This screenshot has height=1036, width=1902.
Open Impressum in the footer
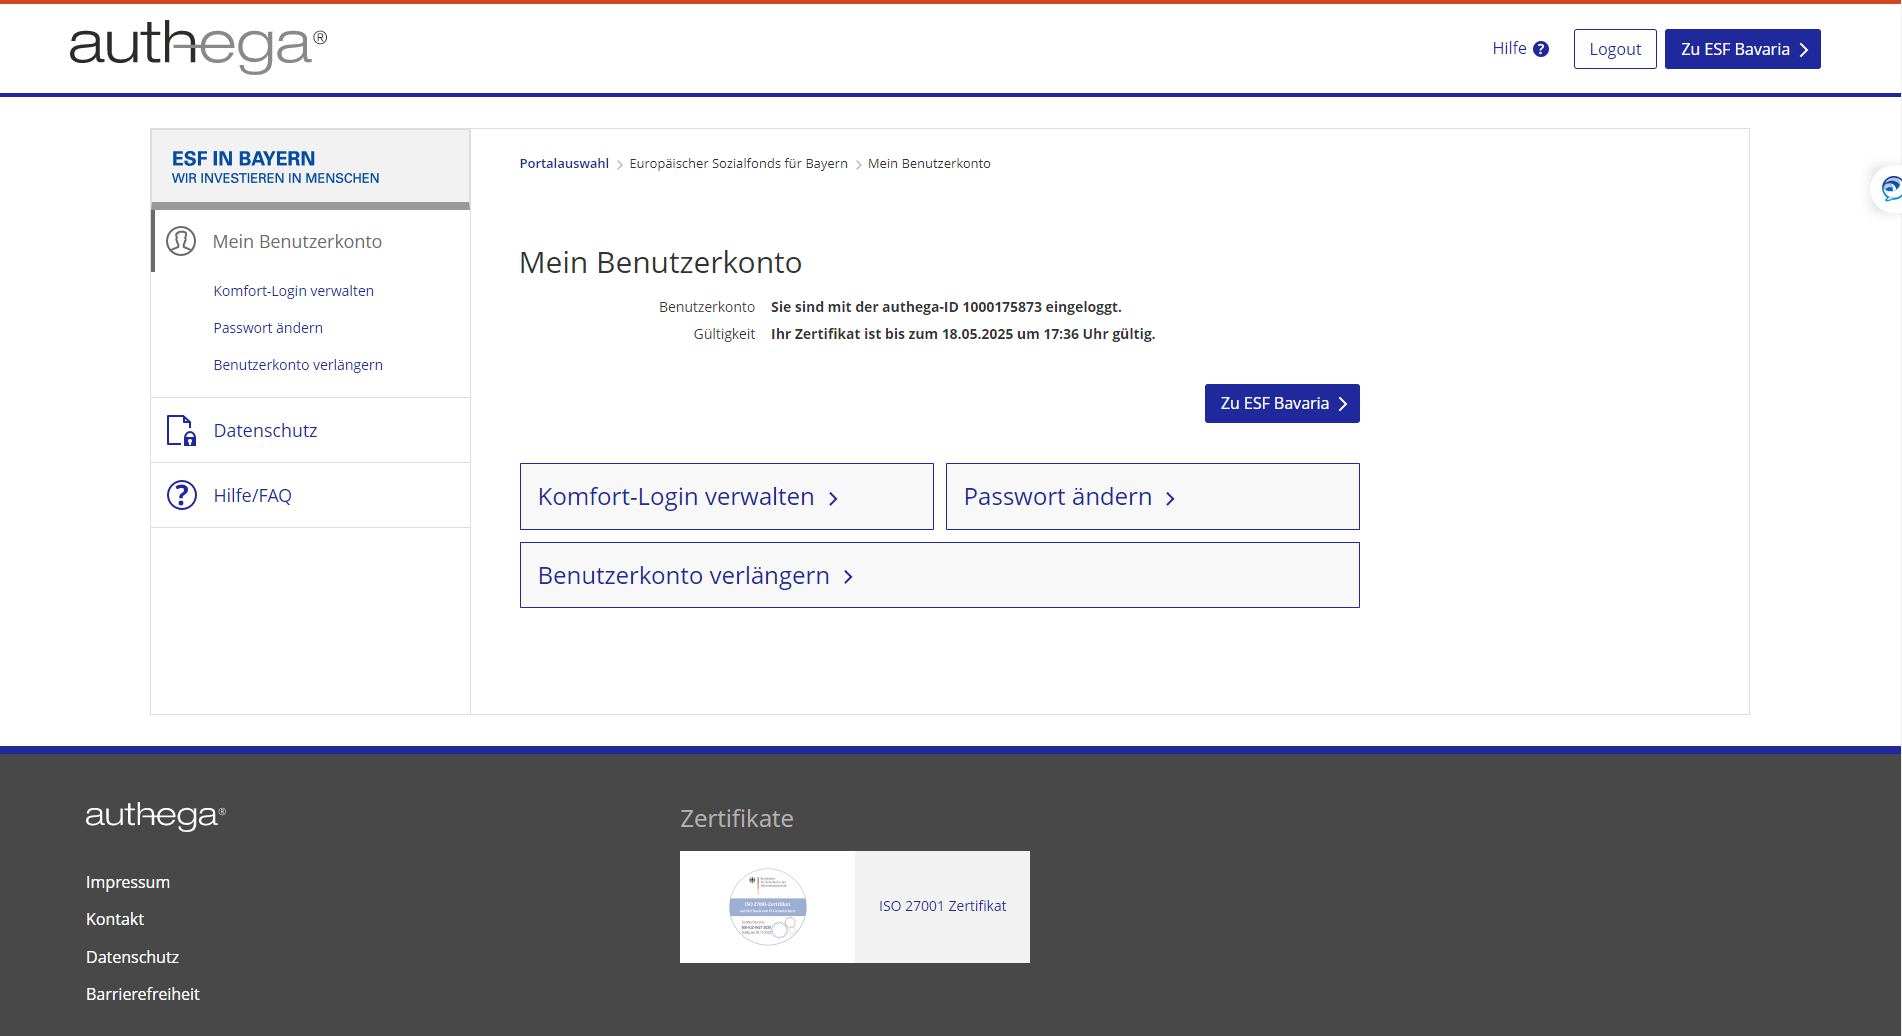(128, 882)
